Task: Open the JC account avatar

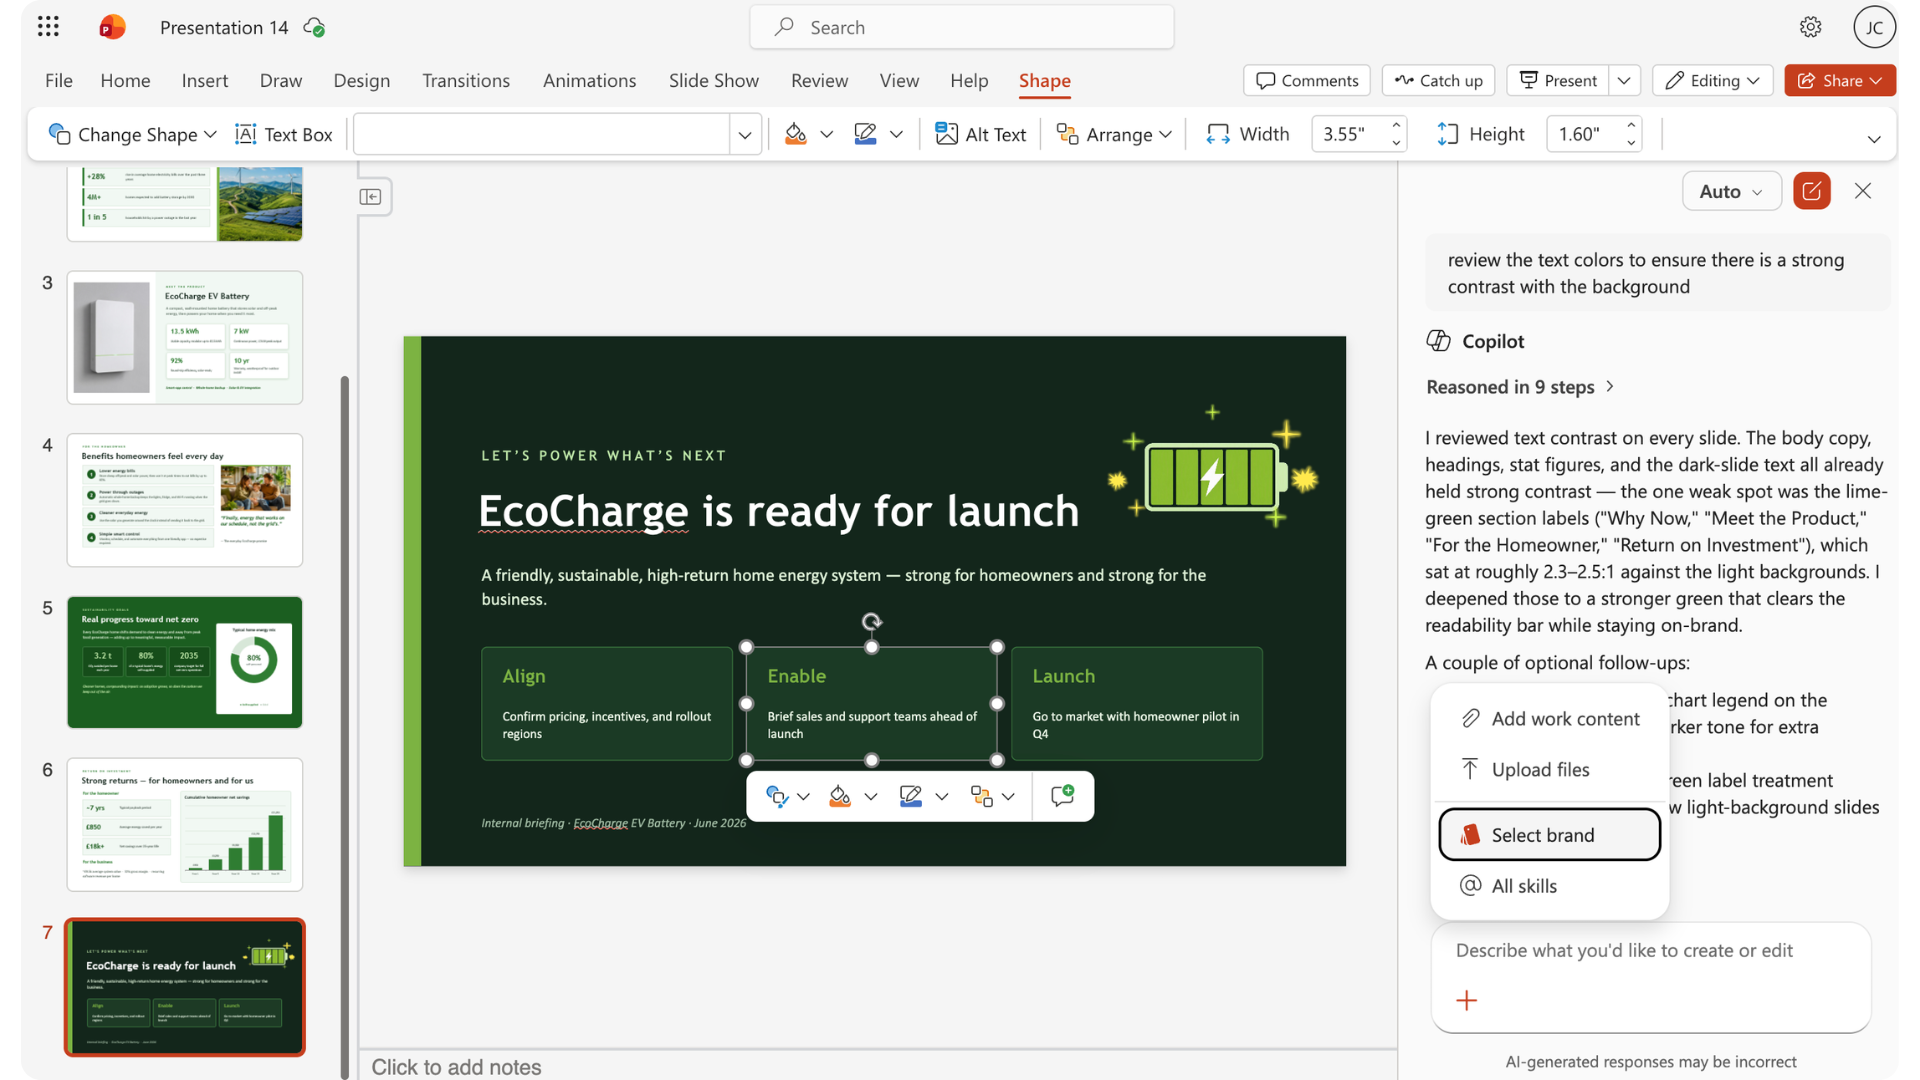Action: [1874, 27]
